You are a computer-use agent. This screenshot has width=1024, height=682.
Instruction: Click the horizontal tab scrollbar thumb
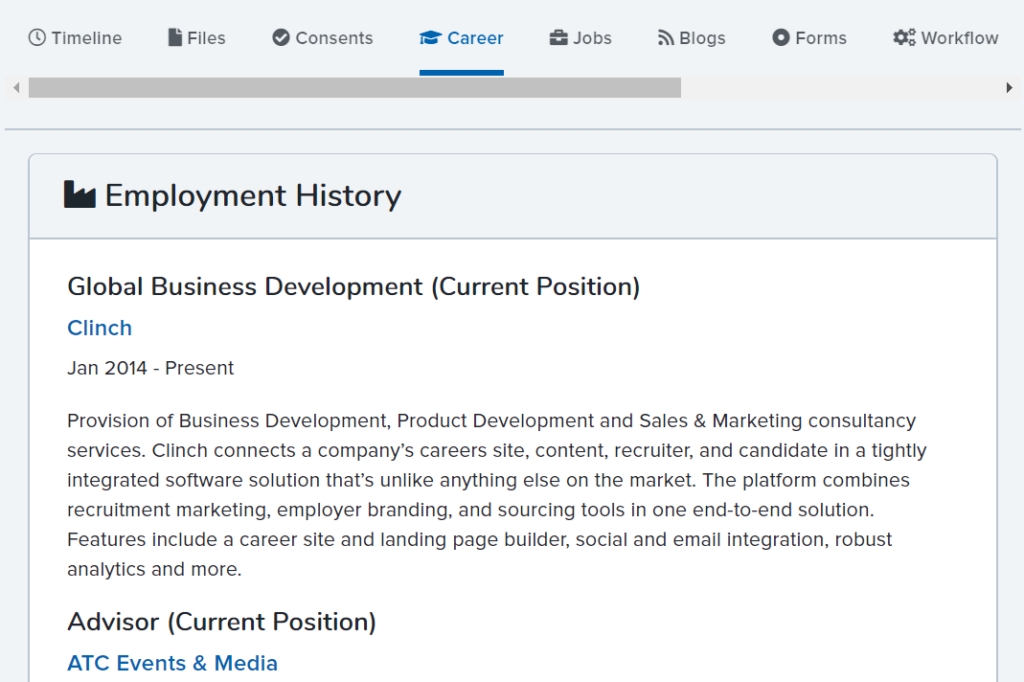click(x=355, y=88)
